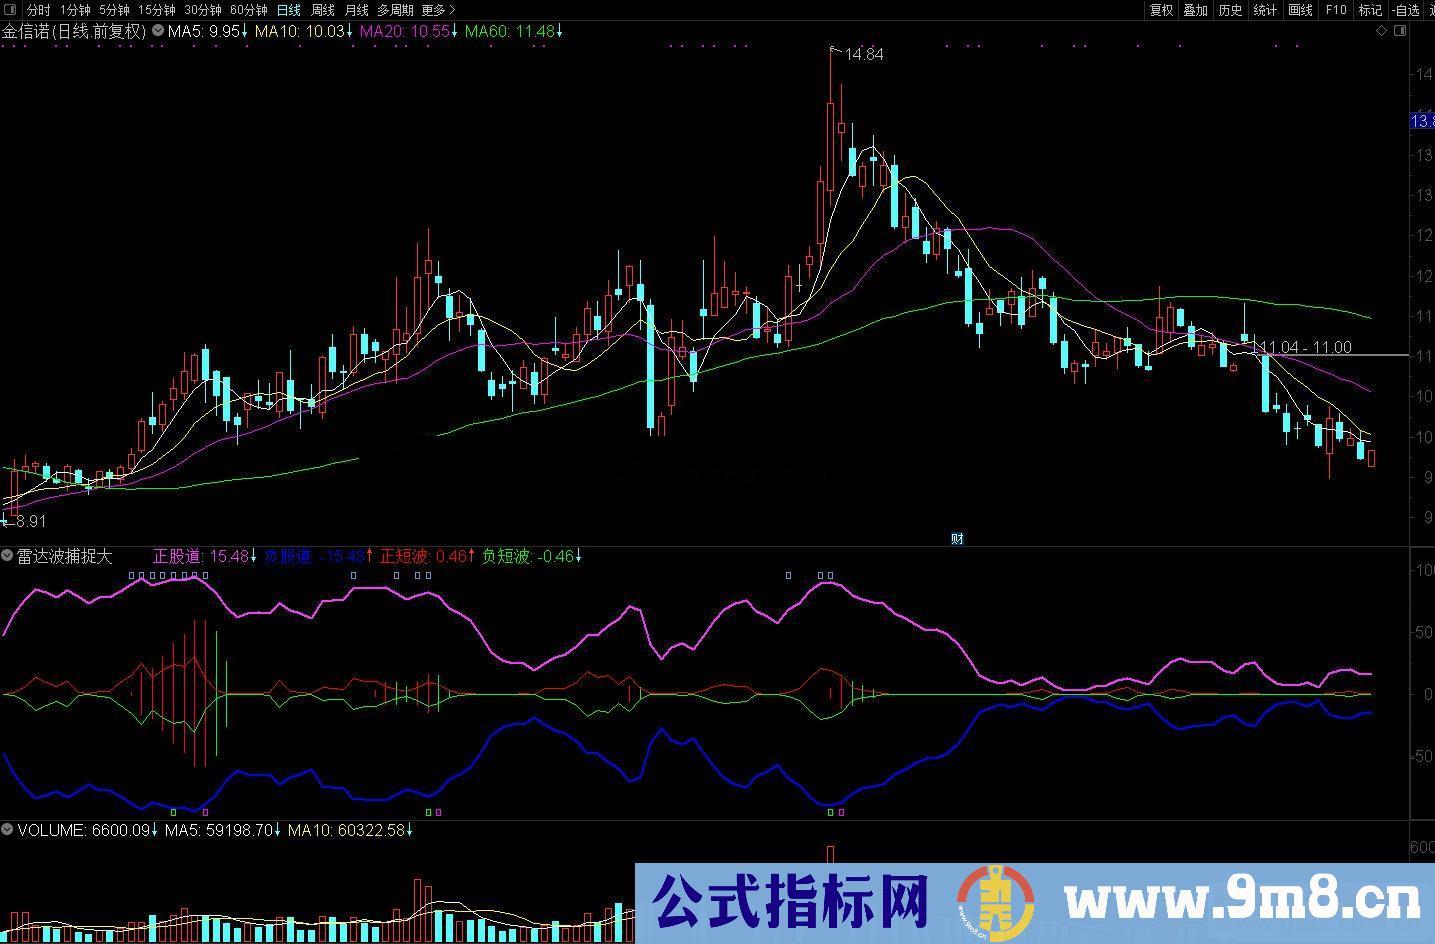1435x944 pixels.
Task: Open the 画线 drawing tool
Action: (1298, 10)
